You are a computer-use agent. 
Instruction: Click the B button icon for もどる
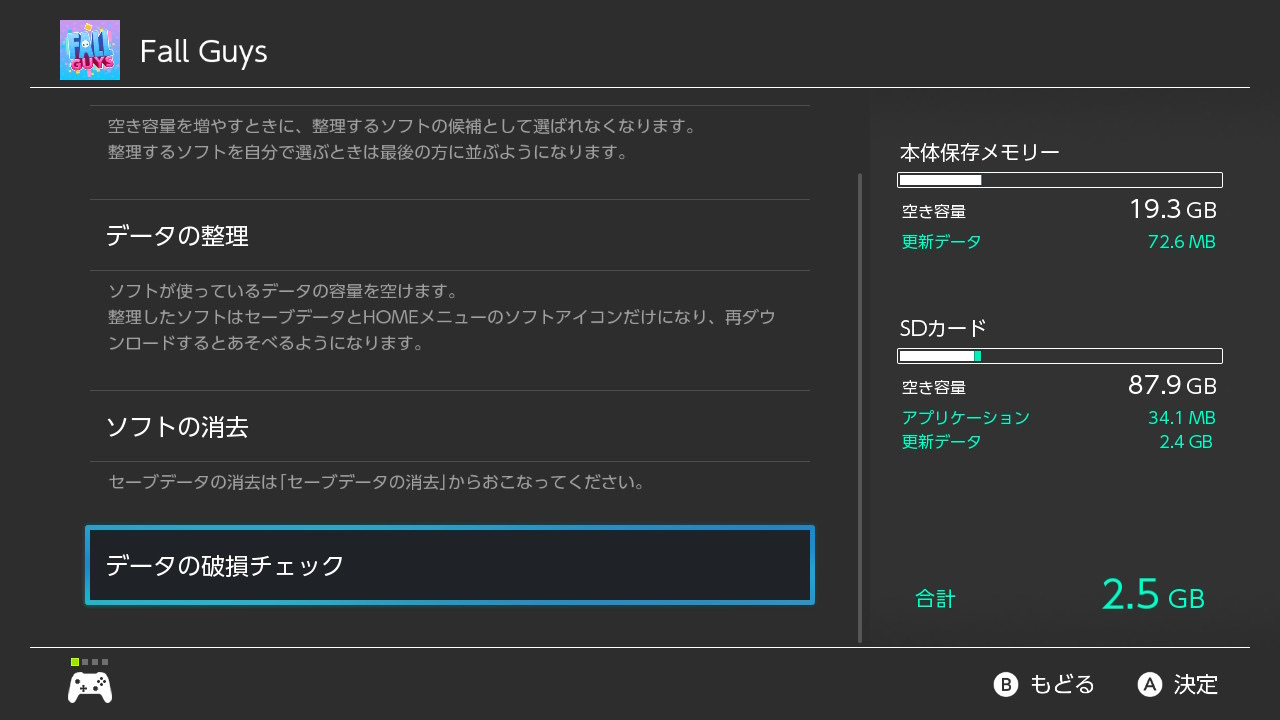(1005, 684)
